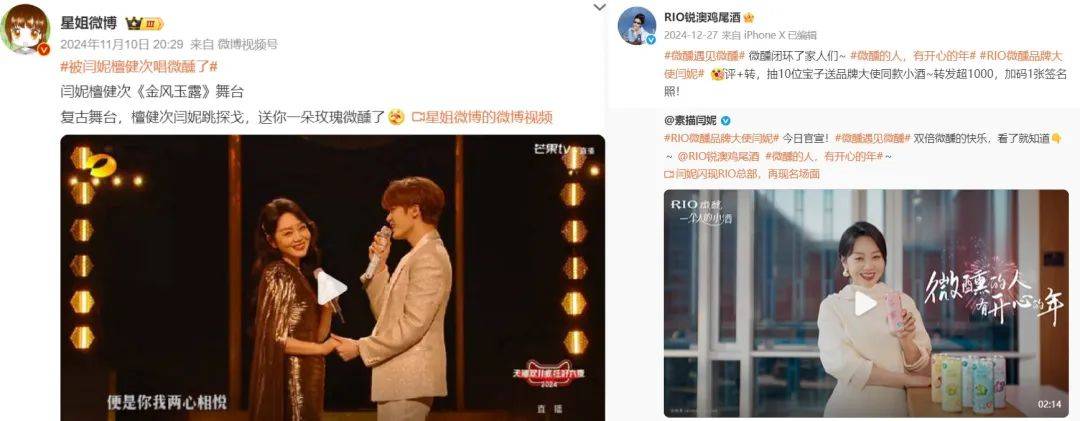Play the RIO微醺 advertisement video

(866, 303)
